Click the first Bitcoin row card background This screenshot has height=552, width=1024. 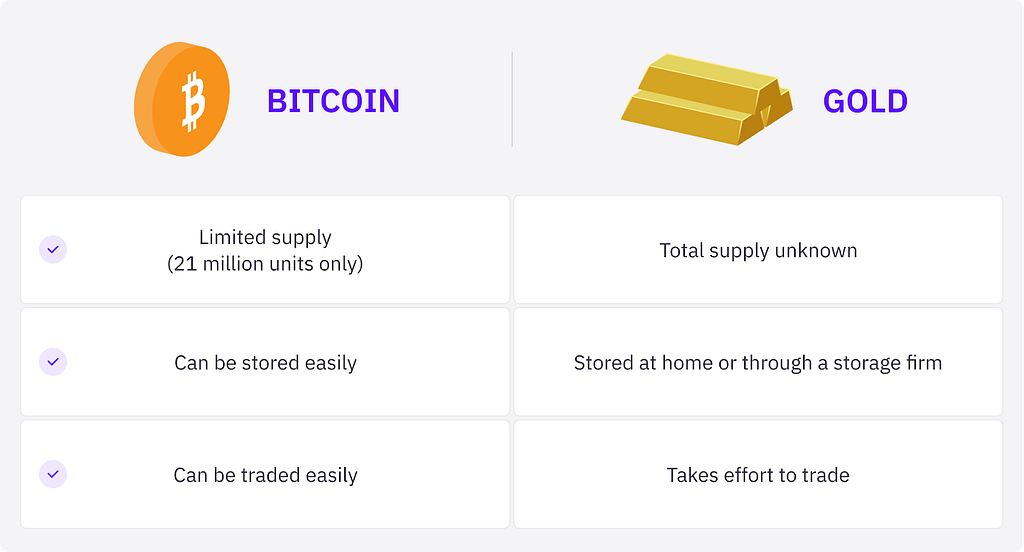point(265,250)
